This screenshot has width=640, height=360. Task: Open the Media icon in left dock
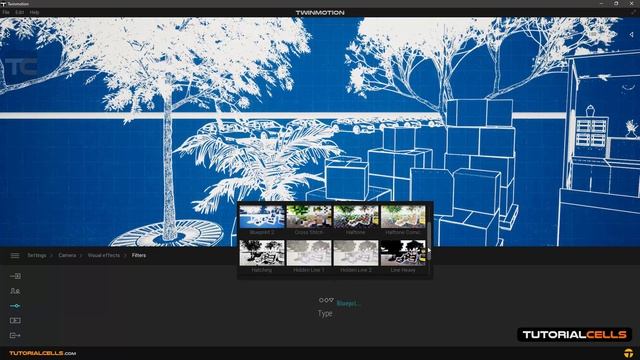point(15,320)
